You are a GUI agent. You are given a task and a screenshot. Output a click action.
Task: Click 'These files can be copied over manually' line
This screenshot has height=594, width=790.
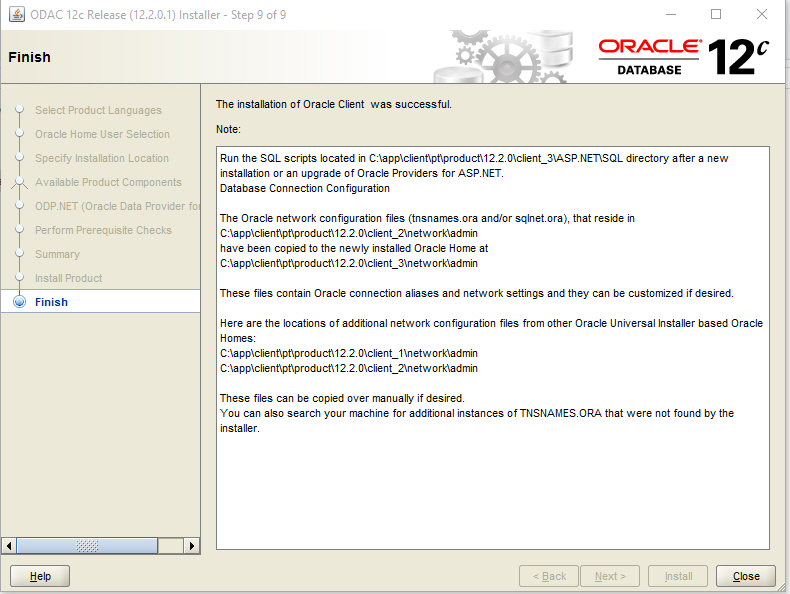click(342, 398)
